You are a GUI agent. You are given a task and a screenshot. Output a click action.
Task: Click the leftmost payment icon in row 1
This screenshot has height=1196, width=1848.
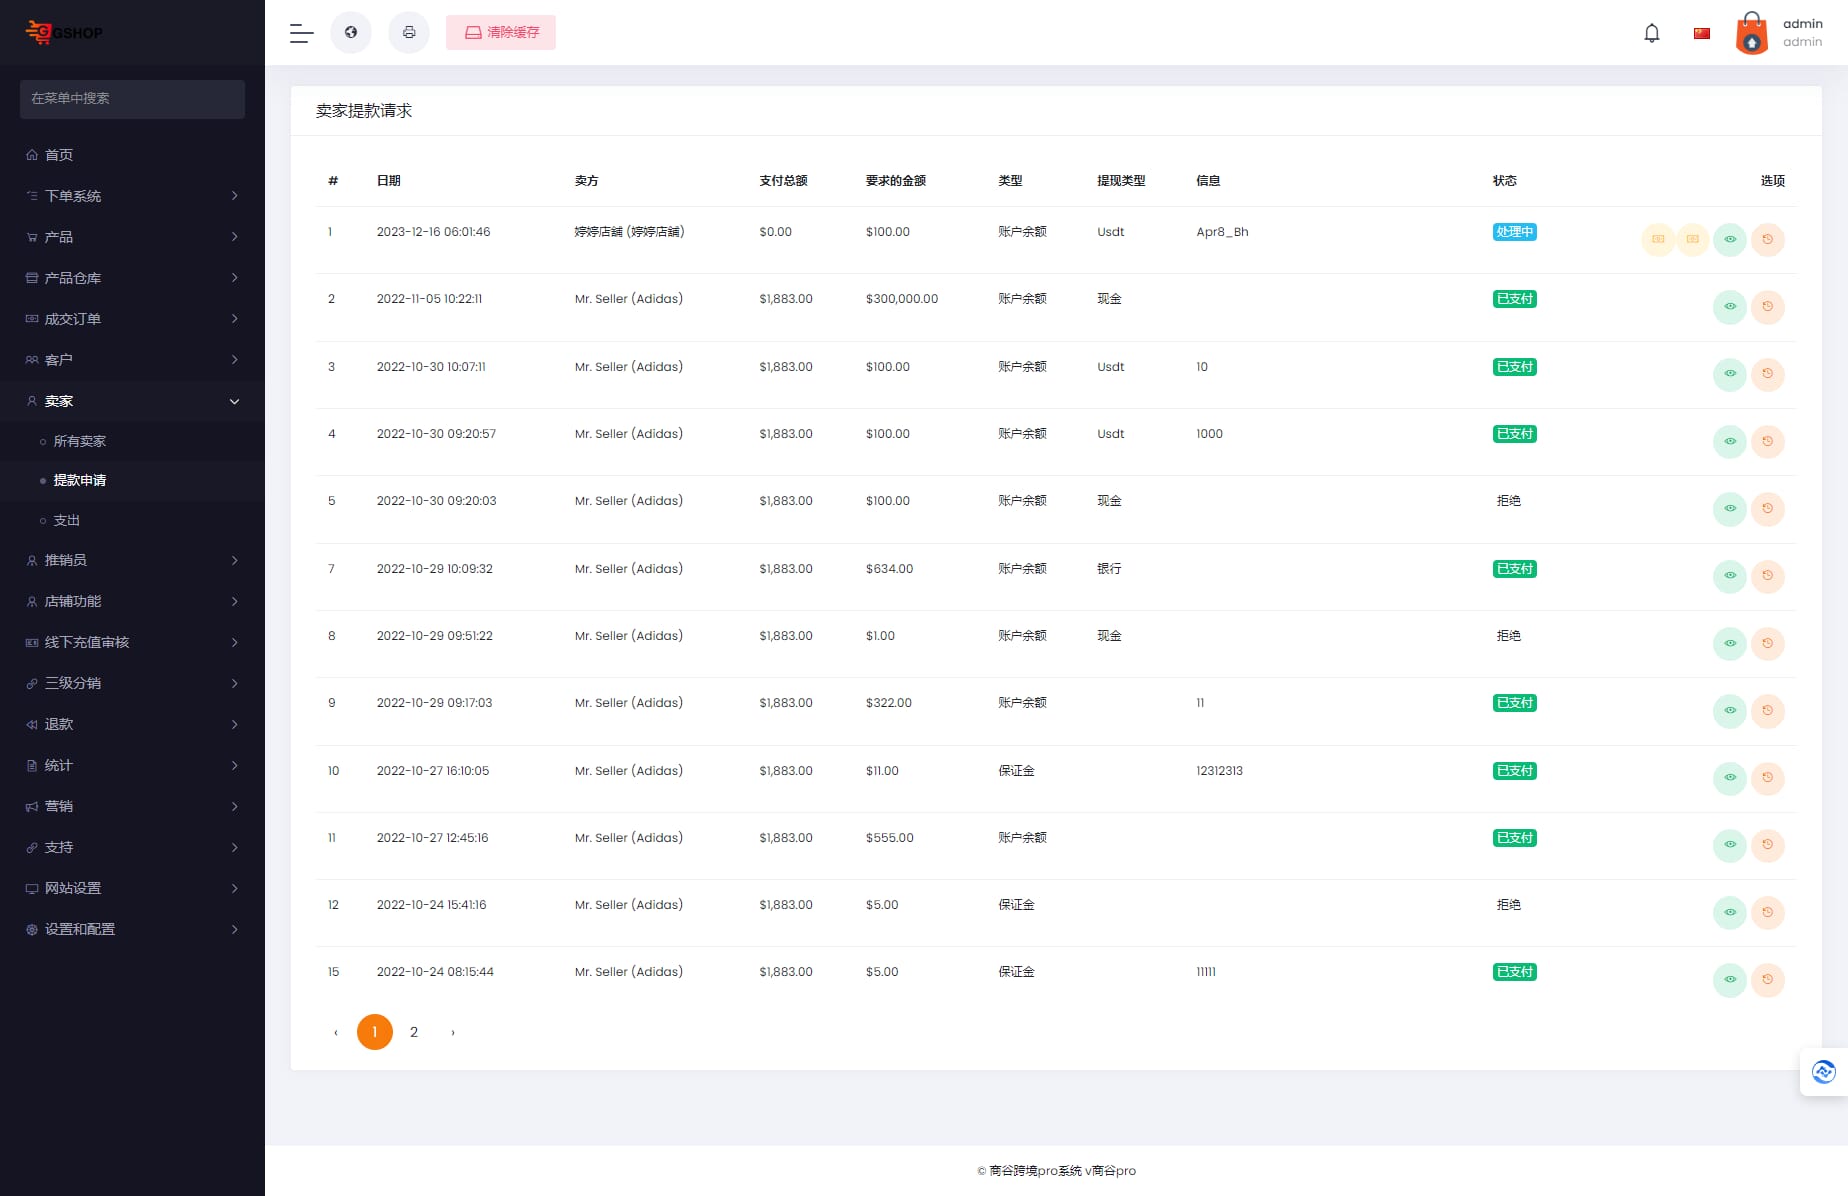[1657, 240]
